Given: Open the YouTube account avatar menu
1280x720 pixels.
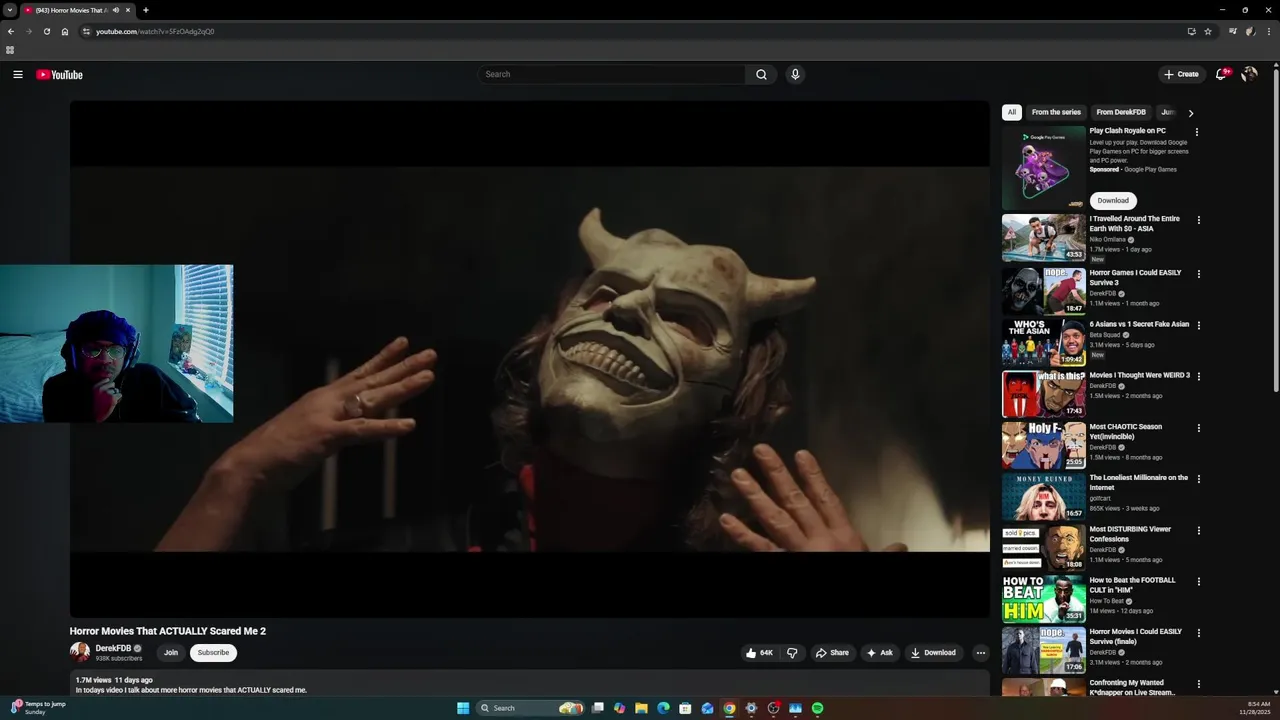Looking at the screenshot, I should point(1249,74).
